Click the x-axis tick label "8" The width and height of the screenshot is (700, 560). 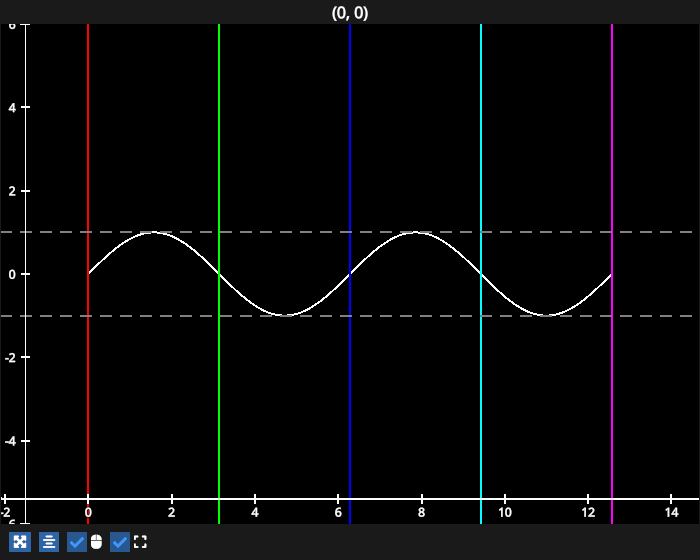421,512
